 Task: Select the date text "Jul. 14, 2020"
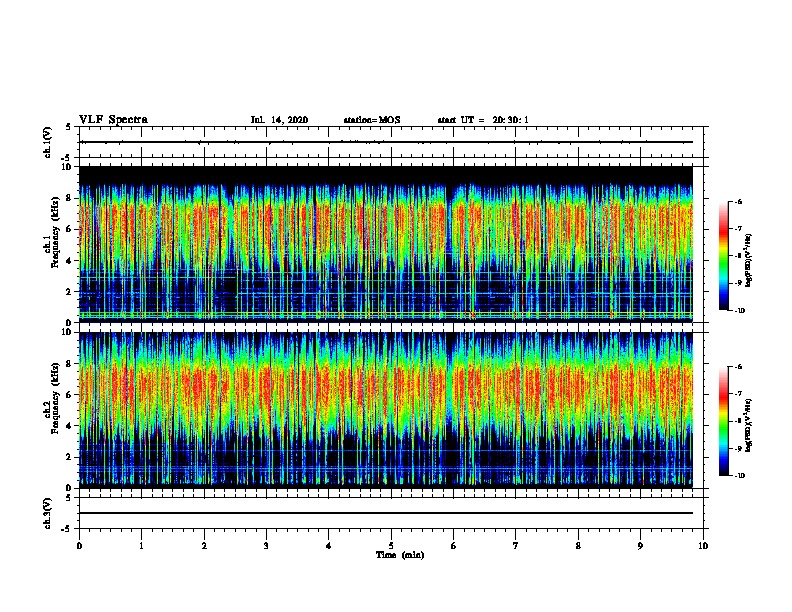(279, 120)
